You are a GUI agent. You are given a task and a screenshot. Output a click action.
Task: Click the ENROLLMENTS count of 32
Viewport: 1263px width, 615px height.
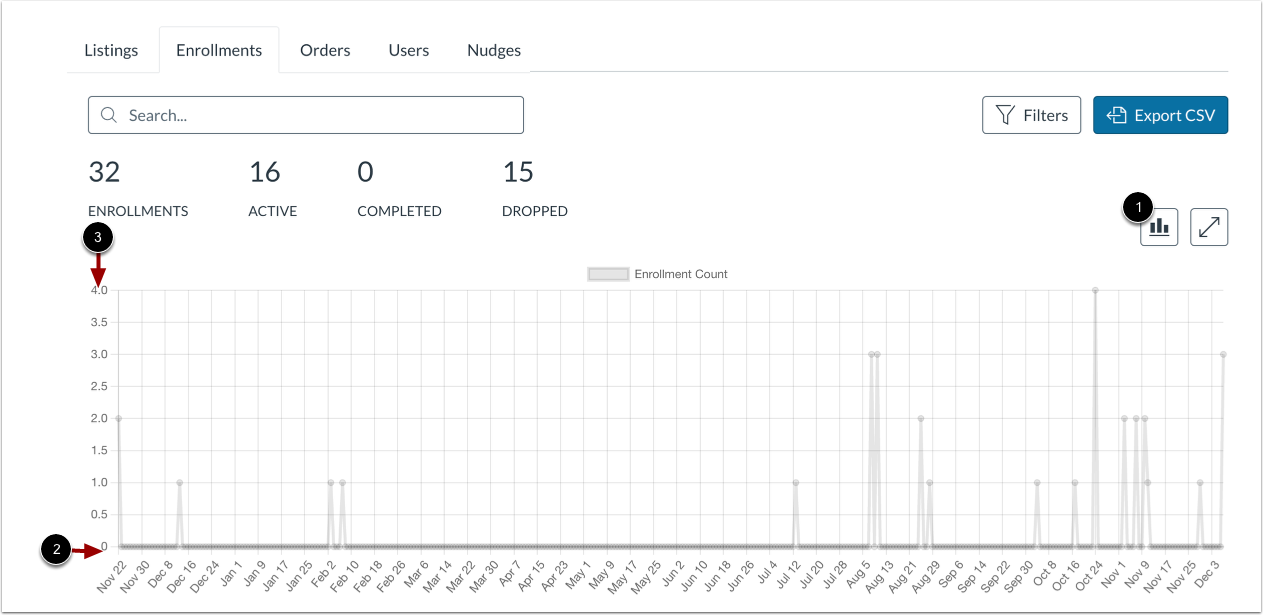click(105, 172)
